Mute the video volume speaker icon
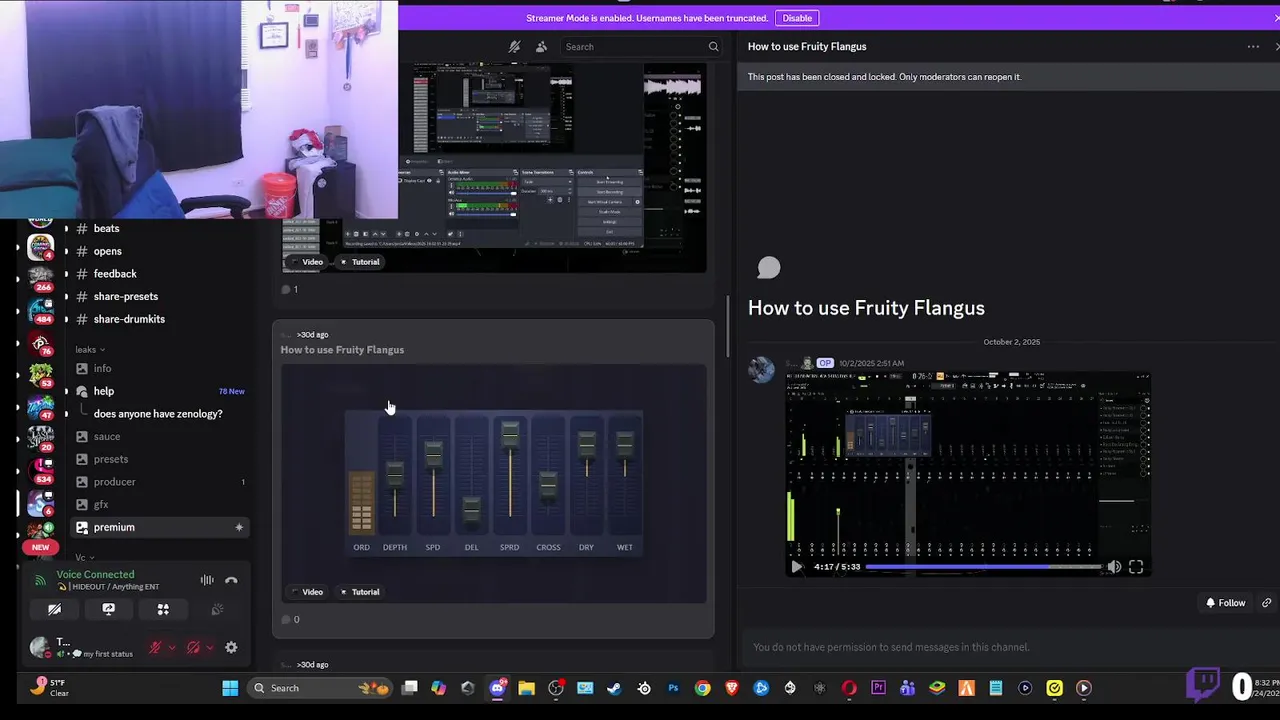This screenshot has height=720, width=1280. [x=1114, y=567]
